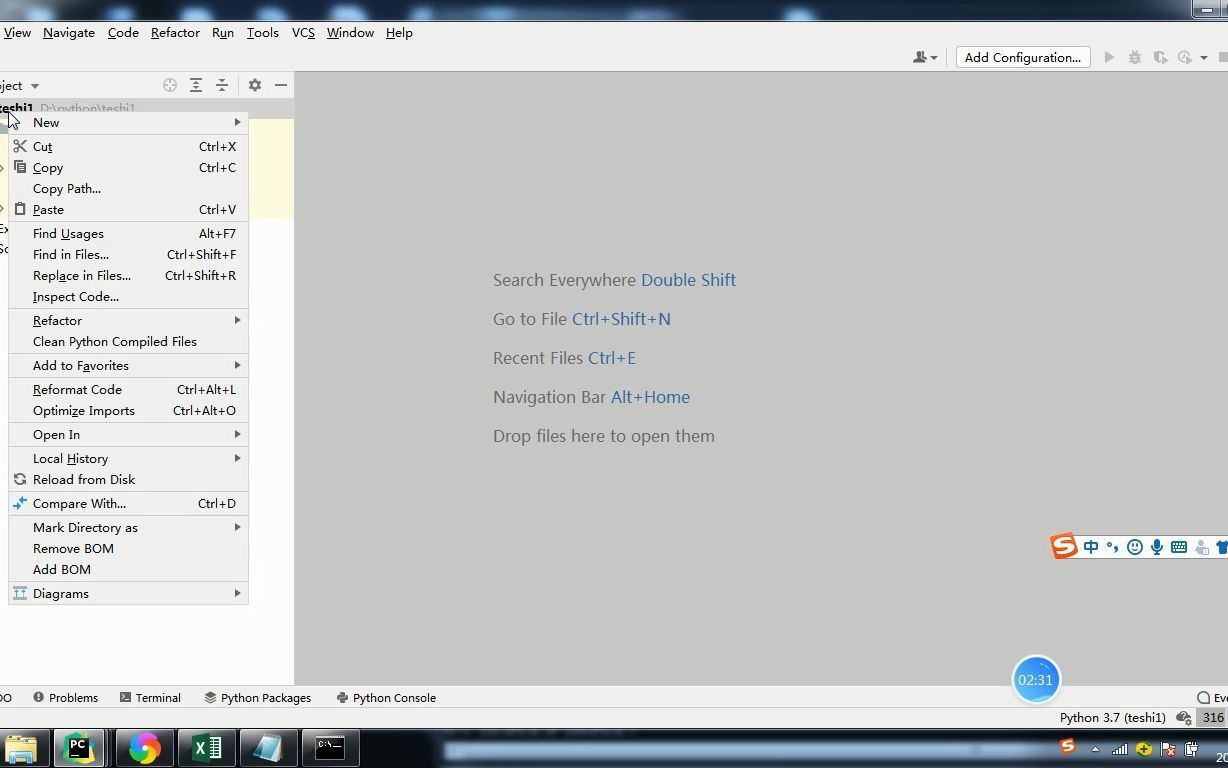Toggle Sogou punctuation mode button
Screen dimensions: 1228x768
pos(1112,547)
